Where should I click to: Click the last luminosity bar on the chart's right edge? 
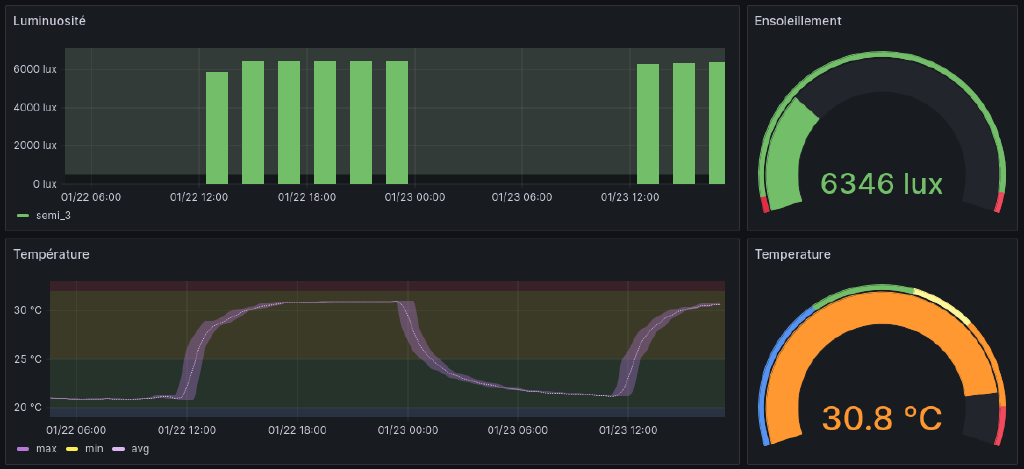click(717, 123)
